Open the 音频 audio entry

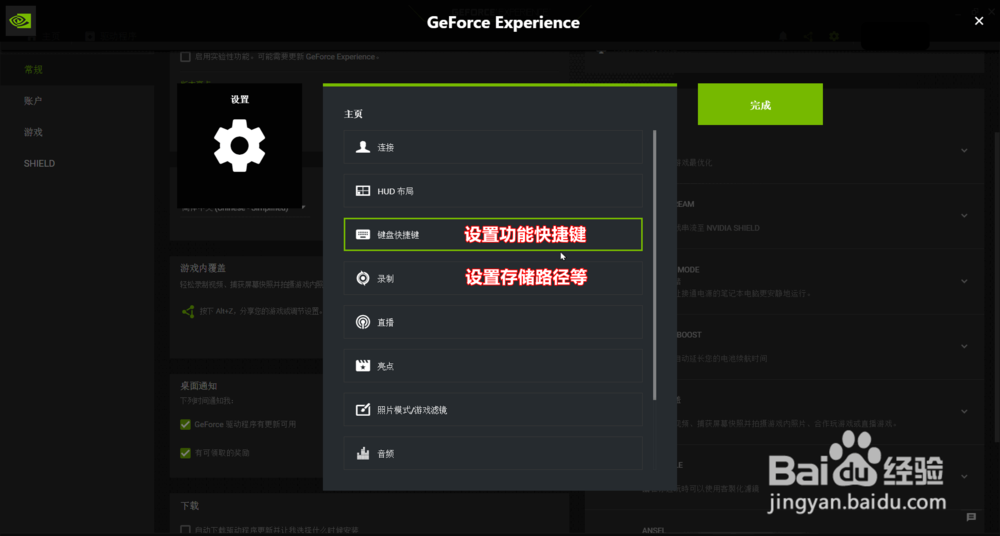[x=492, y=454]
